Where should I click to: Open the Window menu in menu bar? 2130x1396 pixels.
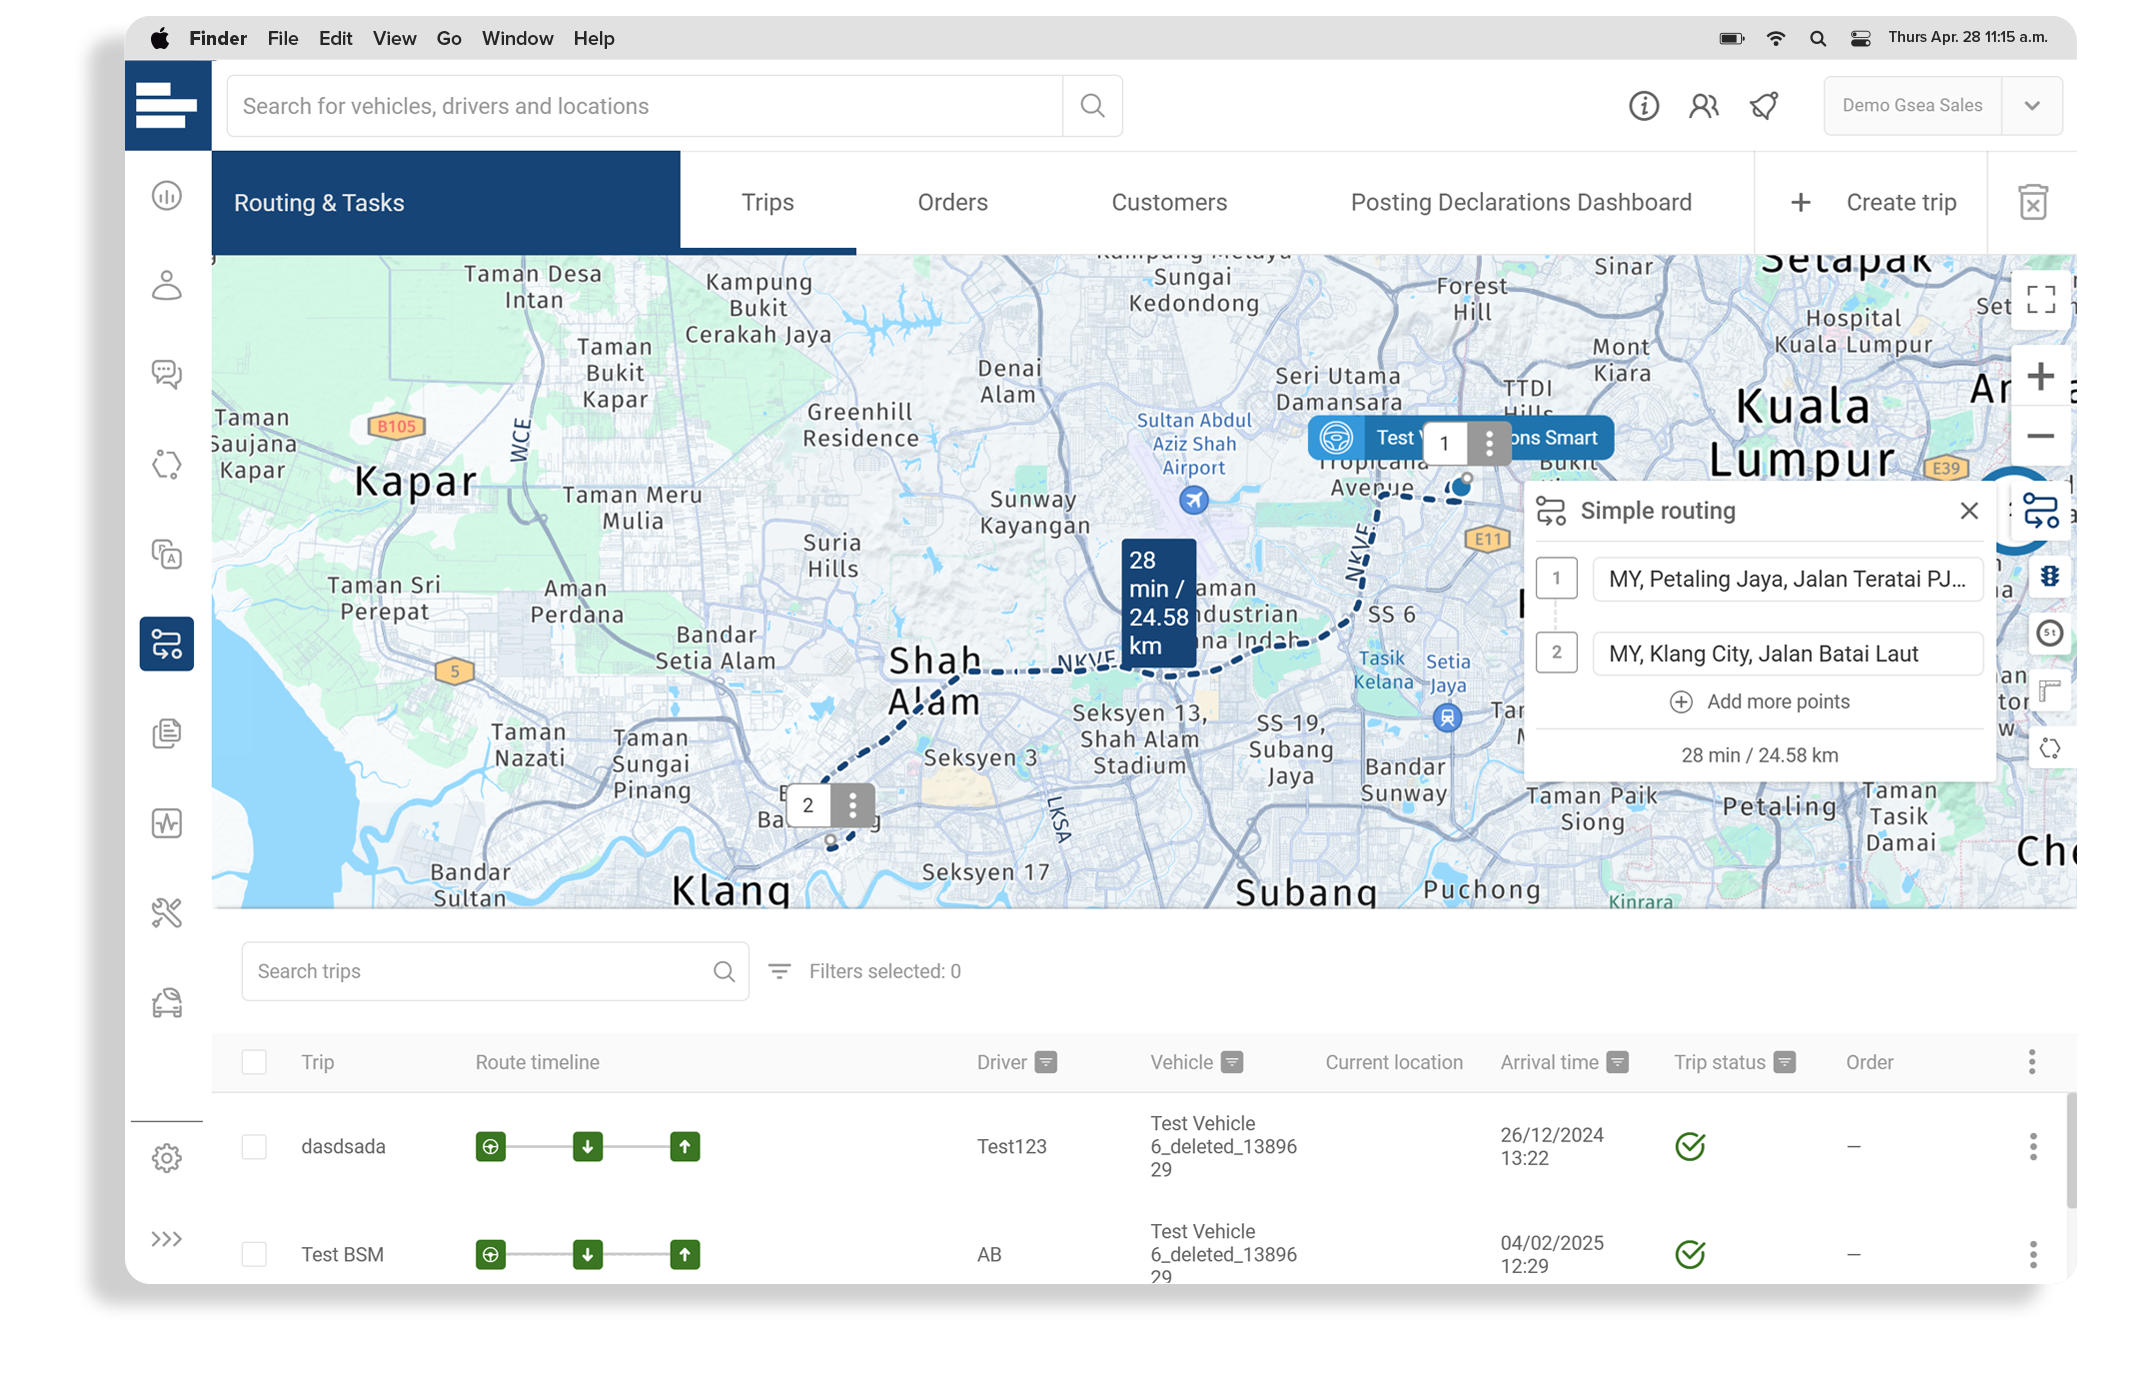517,38
